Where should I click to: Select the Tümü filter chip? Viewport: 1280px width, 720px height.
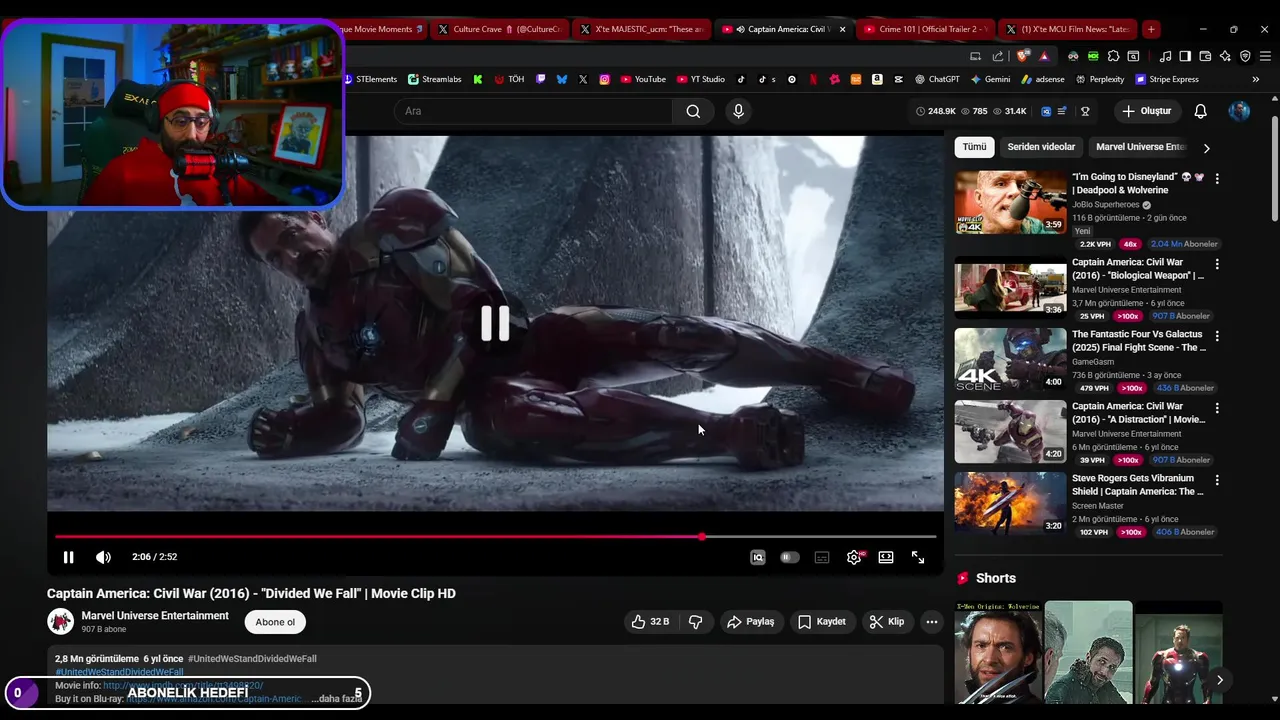coord(974,147)
